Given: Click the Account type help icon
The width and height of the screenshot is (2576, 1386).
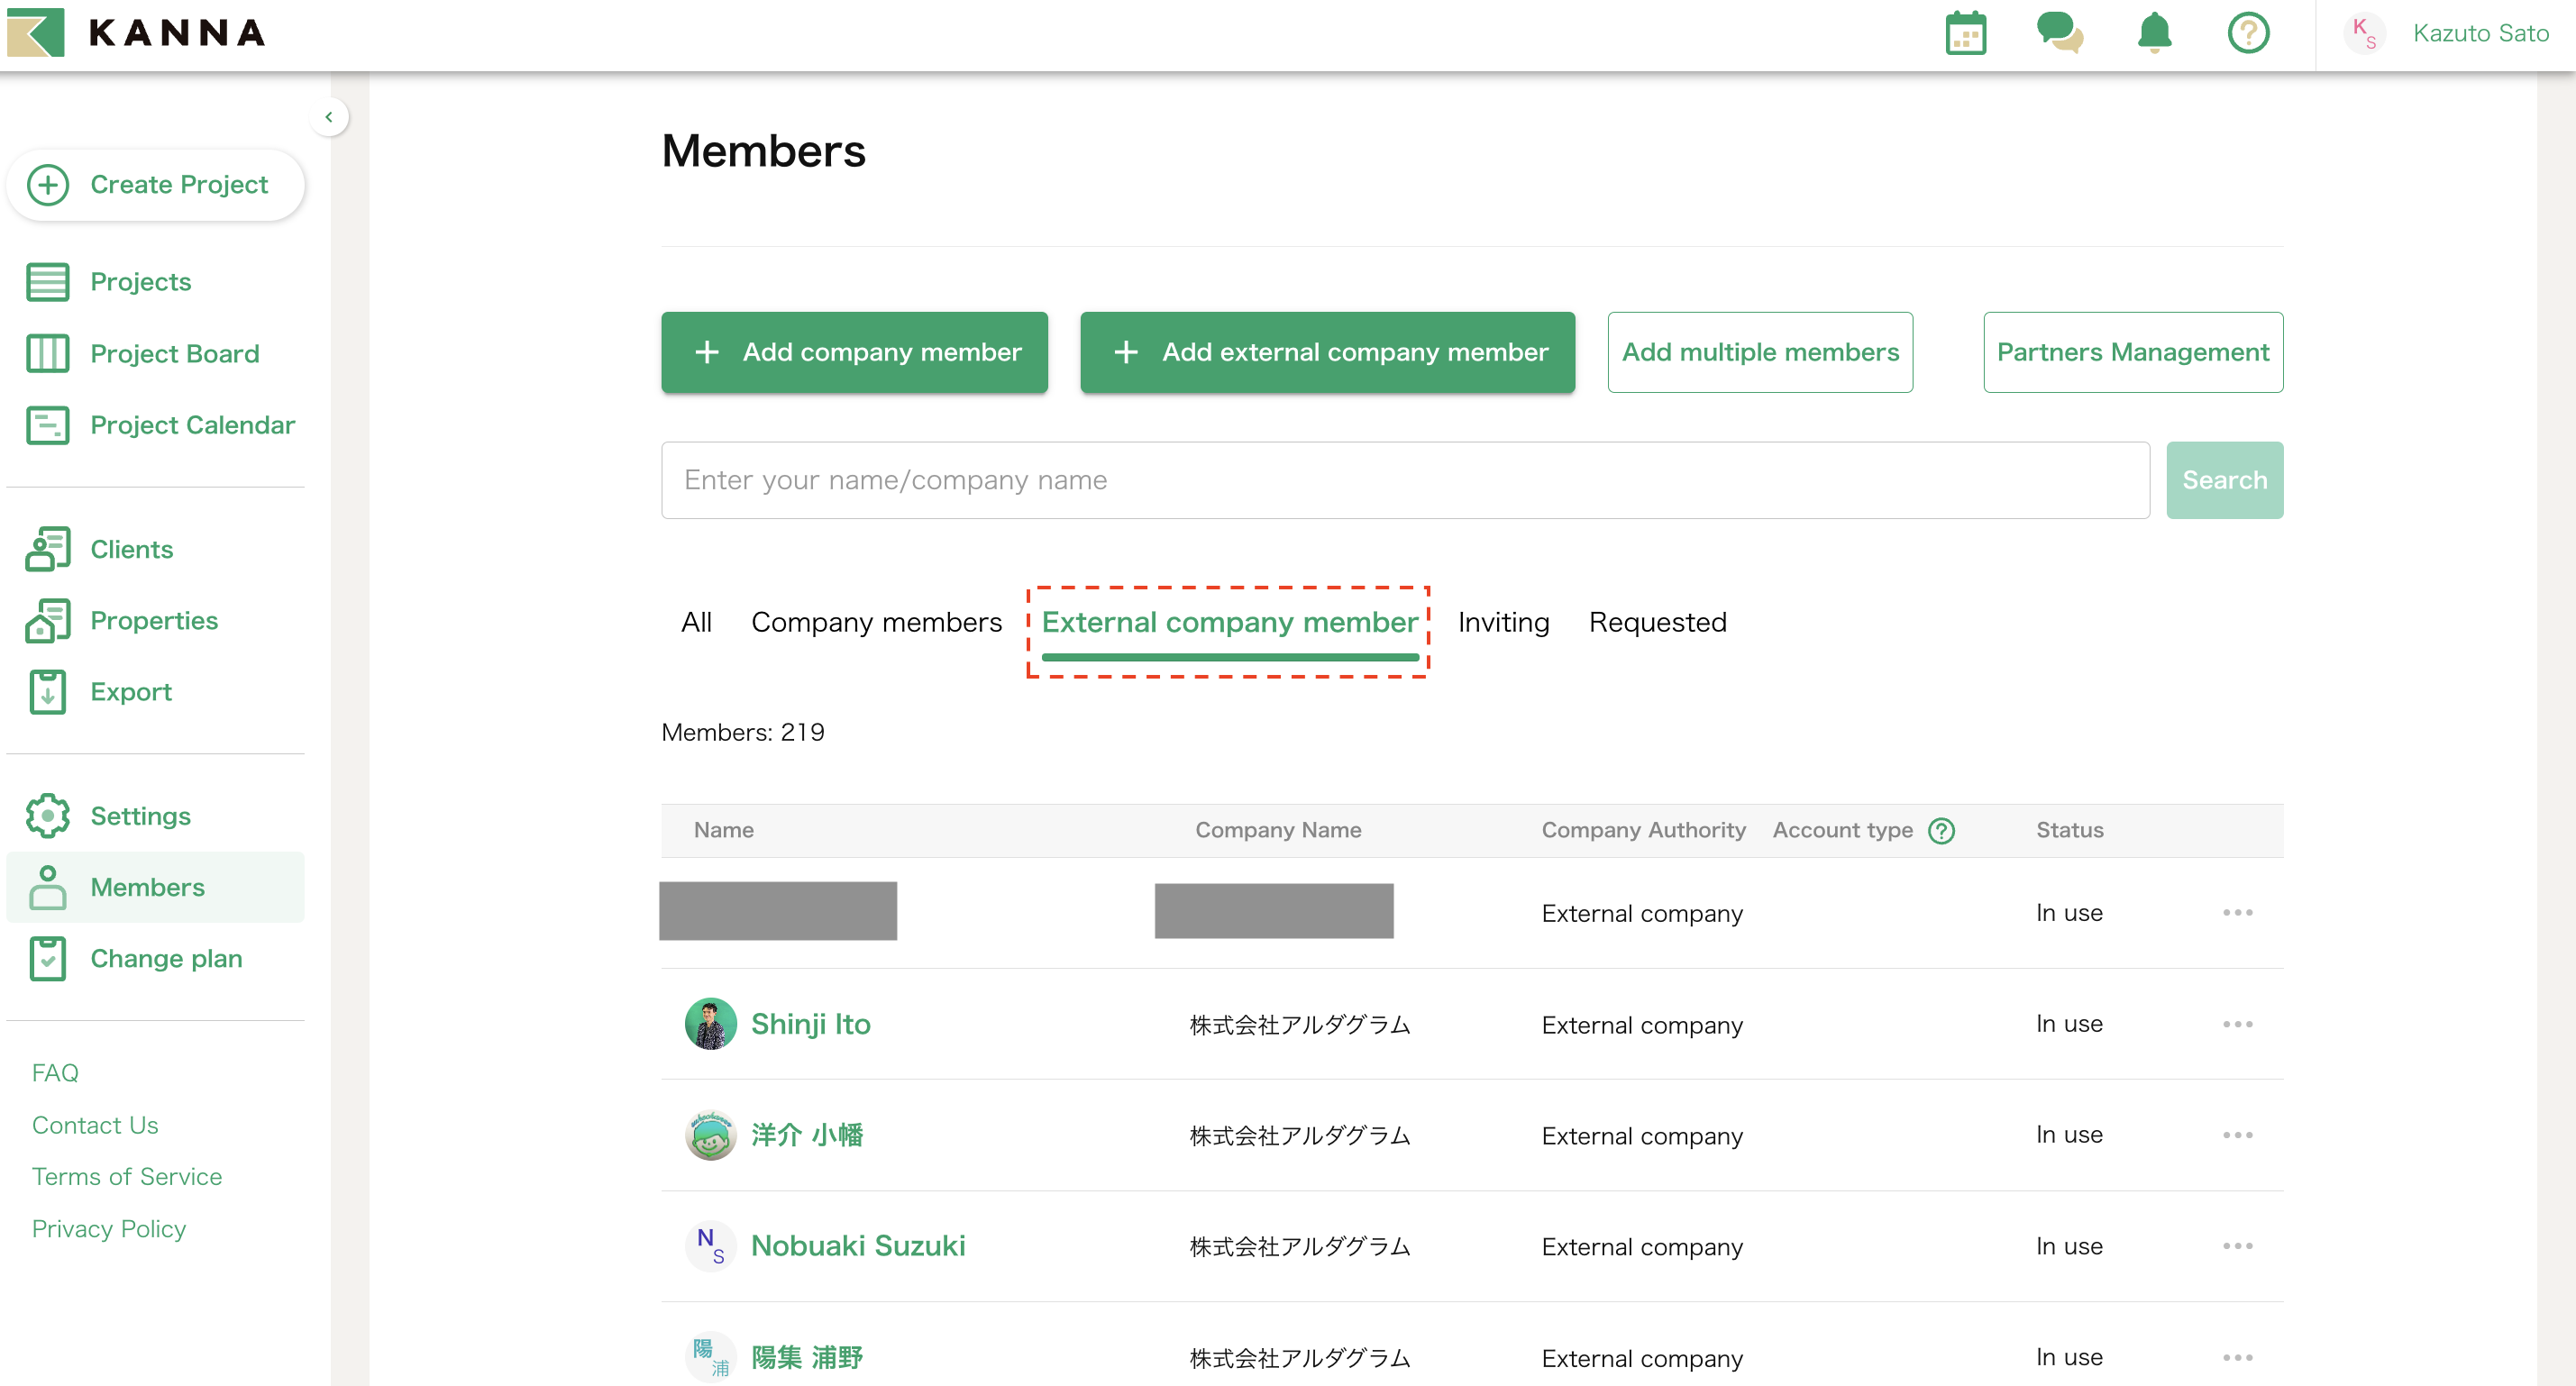Looking at the screenshot, I should (x=1942, y=830).
